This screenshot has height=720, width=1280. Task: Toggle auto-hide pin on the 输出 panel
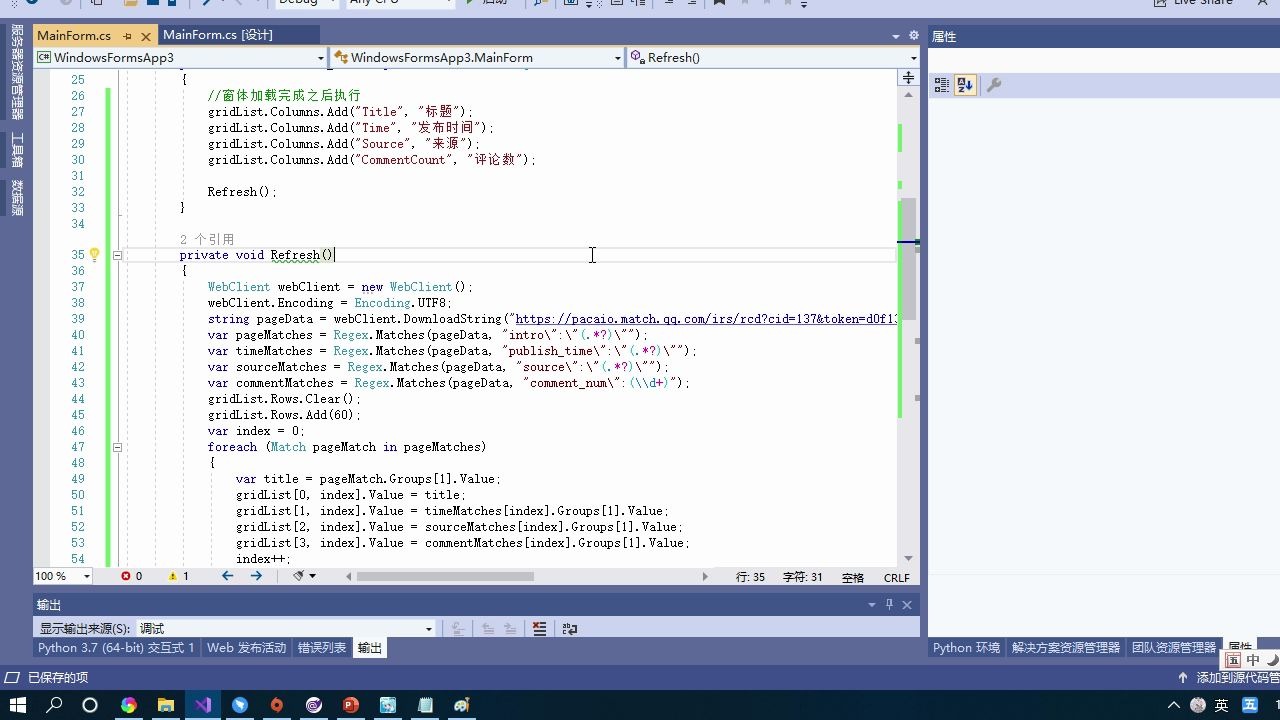889,605
